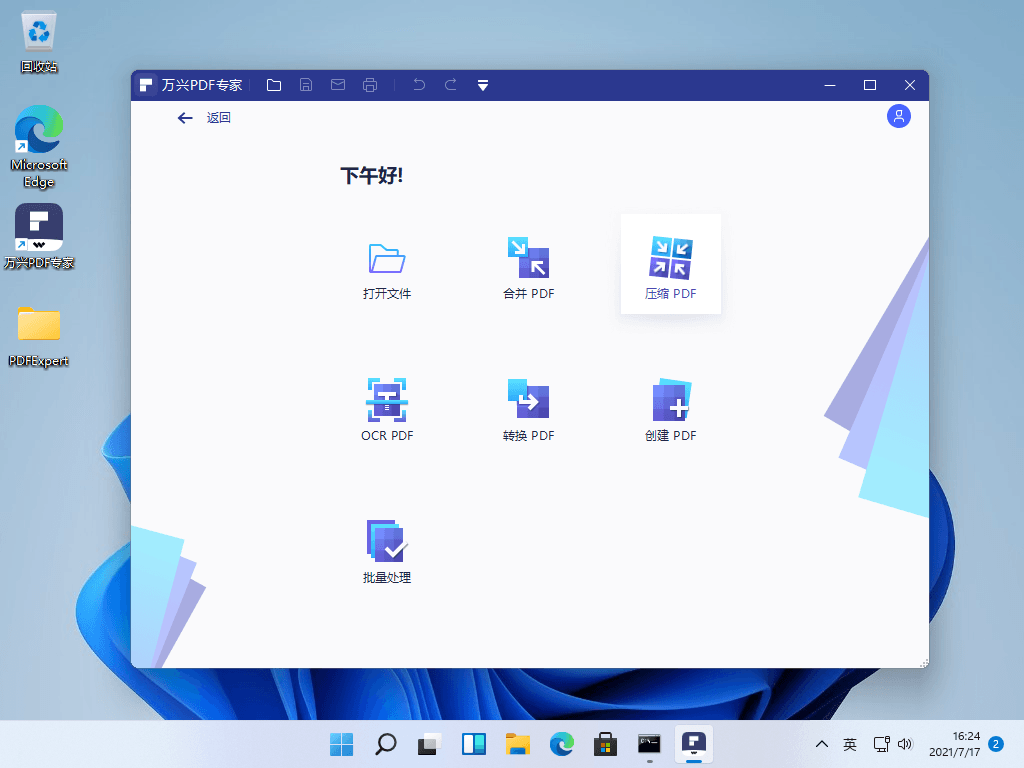Open File Explorer from the taskbar
The height and width of the screenshot is (768, 1024).
517,744
